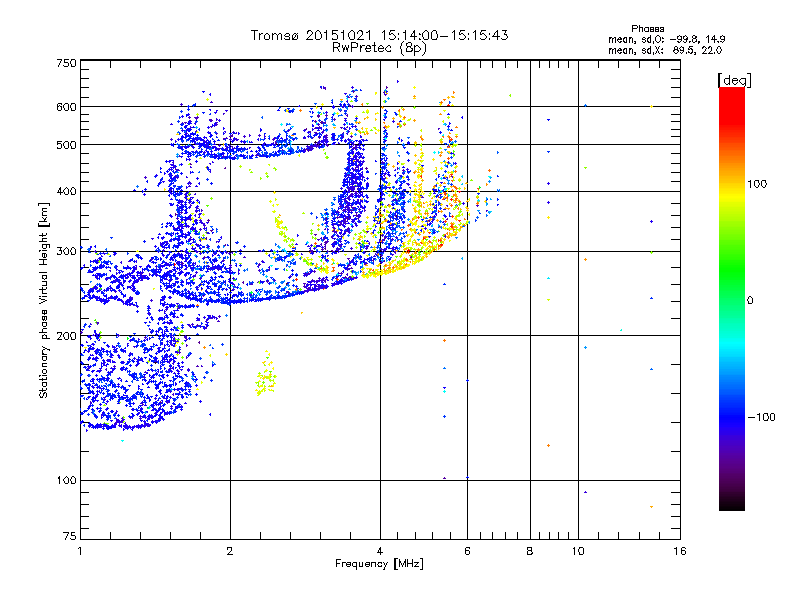This screenshot has width=800, height=600.
Task: Pick the black bottom of the phase colorbar
Action: 732,503
